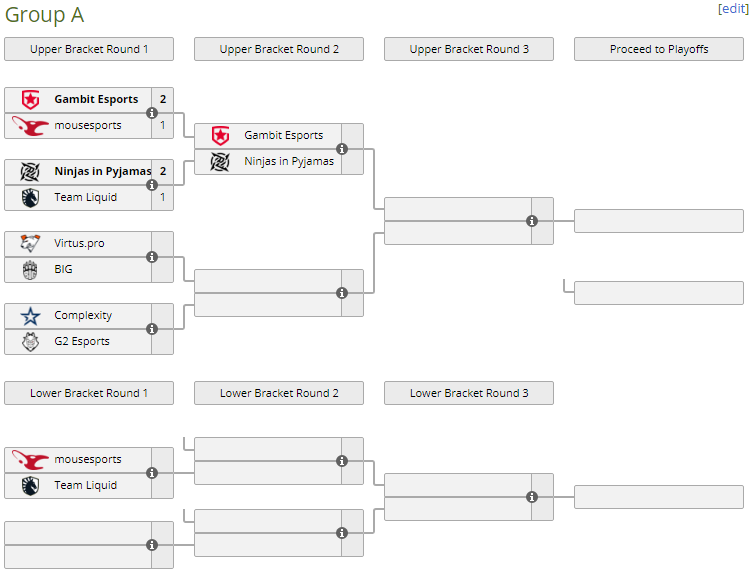Expand info for Gambit vs Ninjas in Pyjamas match
Image resolution: width=751 pixels, height=573 pixels.
pos(342,149)
